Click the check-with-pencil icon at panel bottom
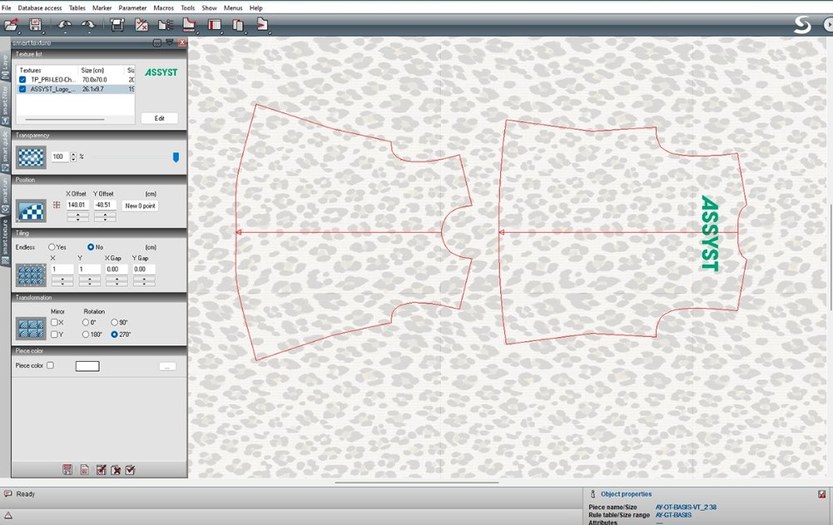The width and height of the screenshot is (833, 525). tap(101, 470)
